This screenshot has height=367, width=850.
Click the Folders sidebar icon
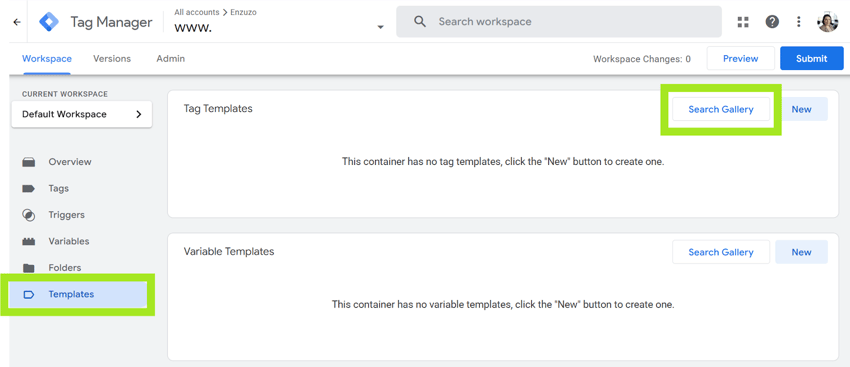point(29,268)
